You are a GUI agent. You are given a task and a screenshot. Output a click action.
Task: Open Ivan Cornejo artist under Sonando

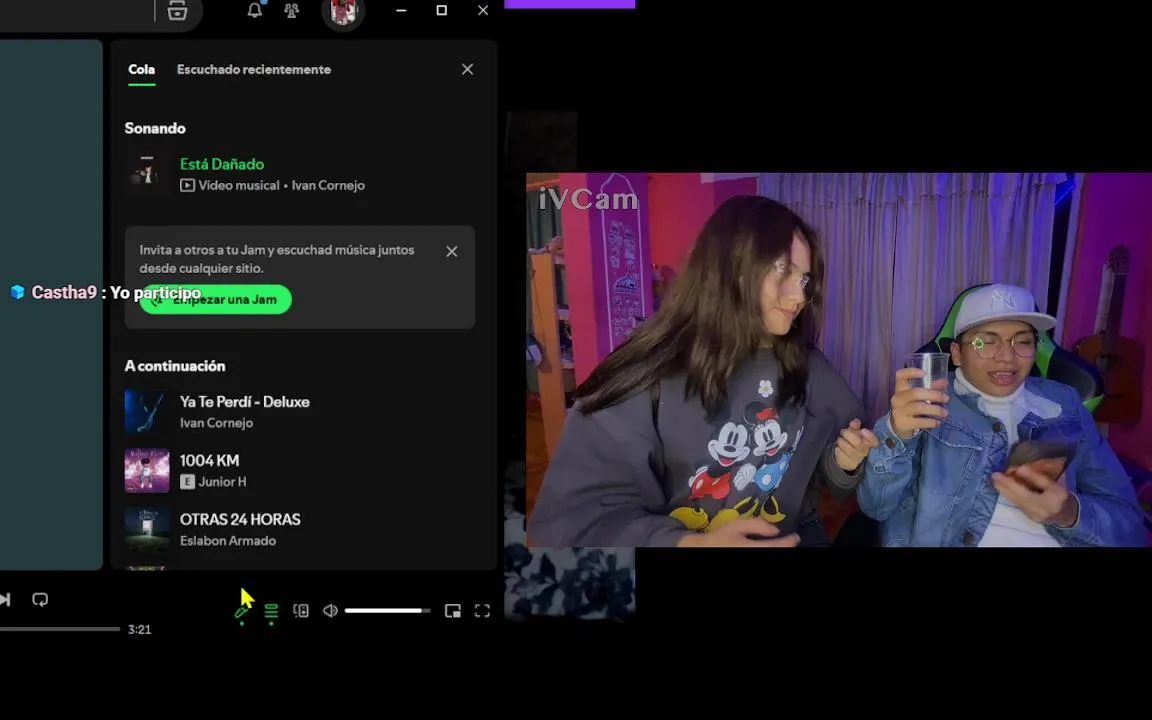tap(328, 185)
